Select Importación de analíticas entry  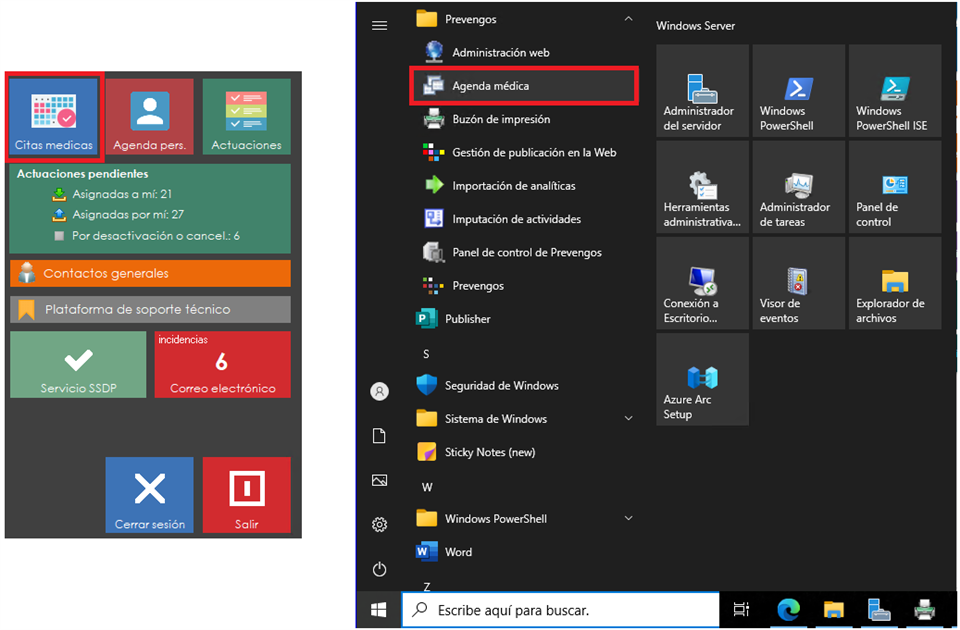point(513,186)
